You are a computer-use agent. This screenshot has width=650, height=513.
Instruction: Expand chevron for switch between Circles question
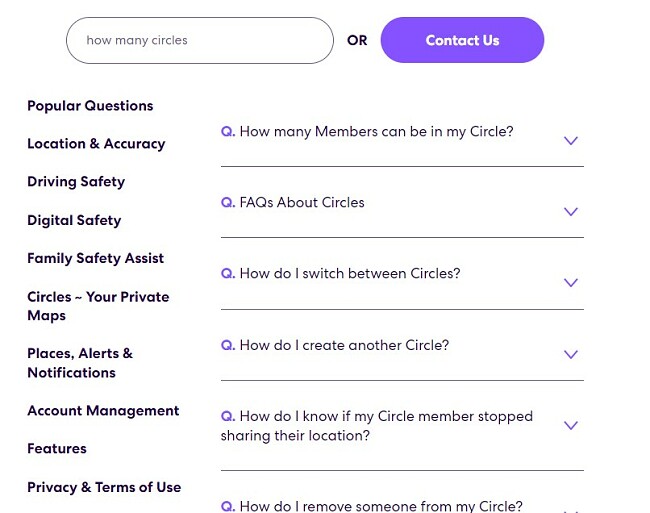click(x=571, y=283)
